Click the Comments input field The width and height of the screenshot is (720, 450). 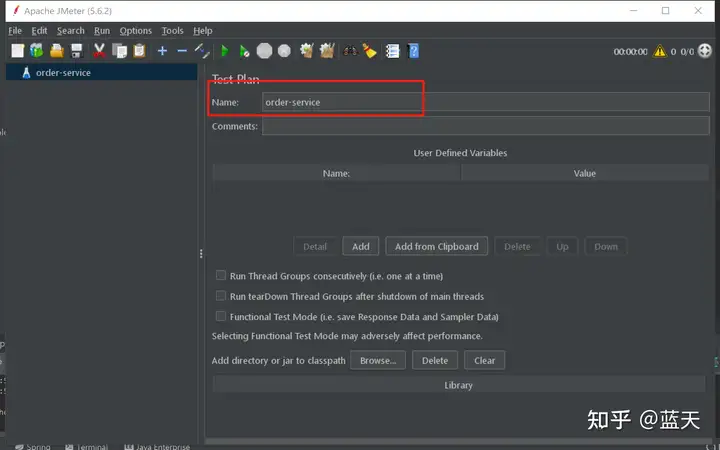[x=485, y=126]
